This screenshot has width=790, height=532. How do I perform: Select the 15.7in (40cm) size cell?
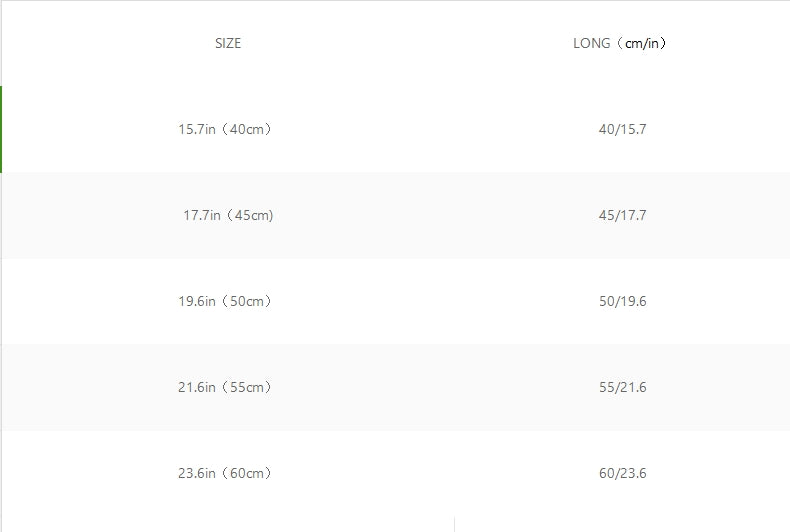click(x=225, y=129)
